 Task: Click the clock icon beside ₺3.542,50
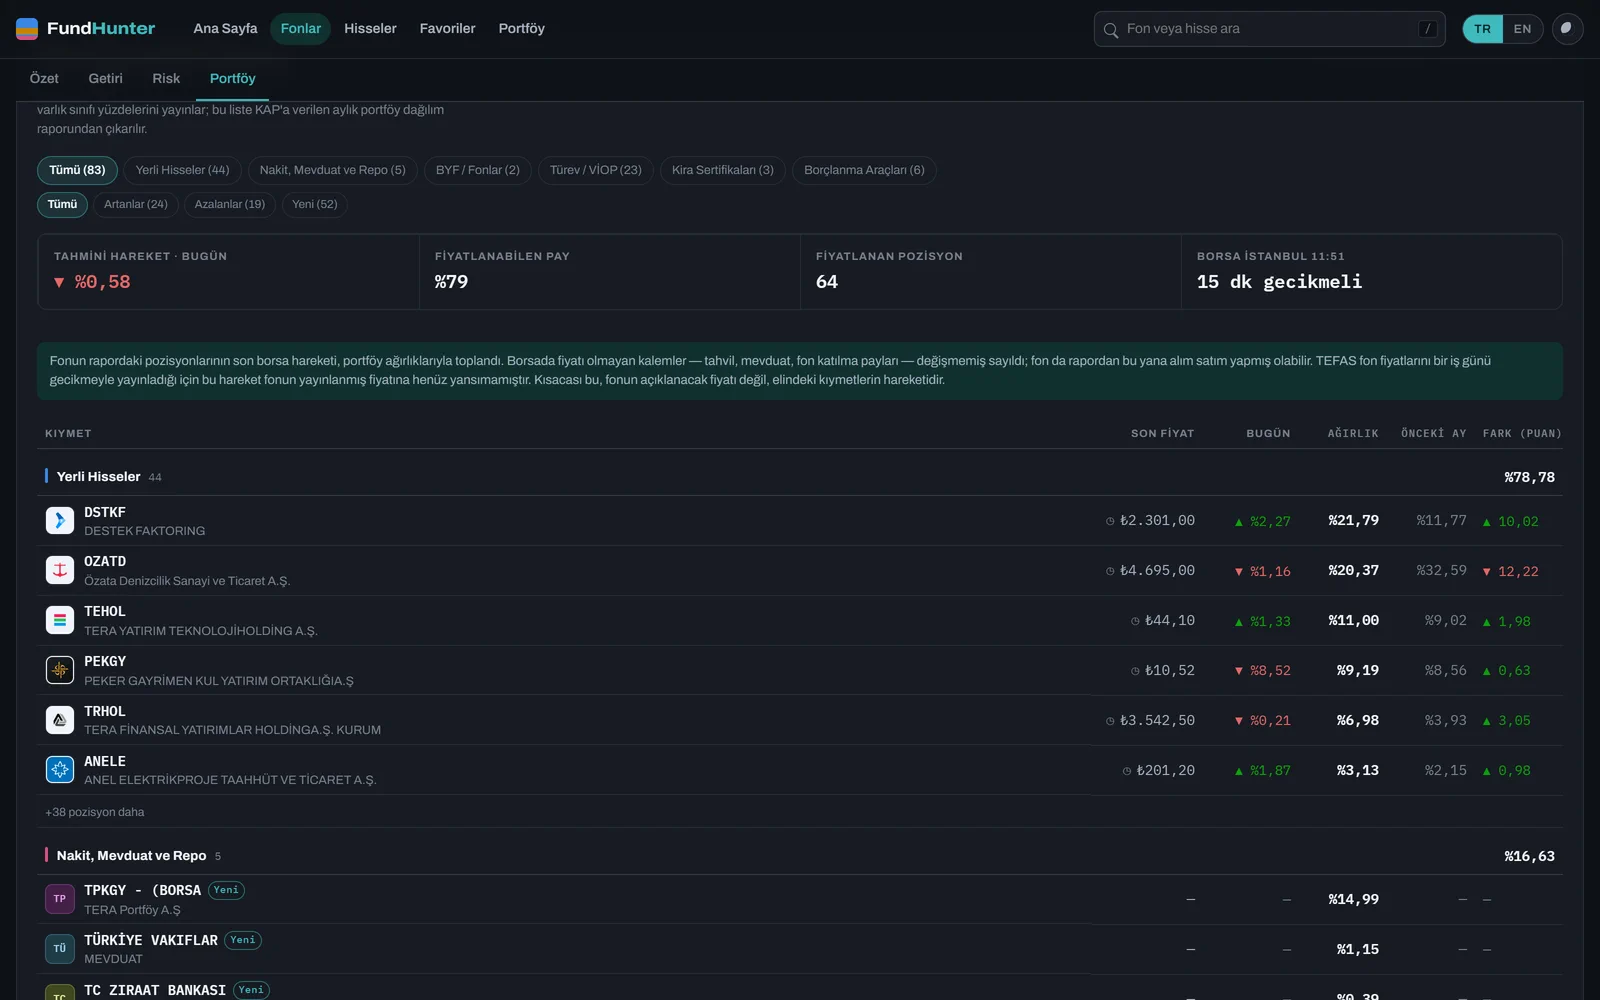[1110, 721]
